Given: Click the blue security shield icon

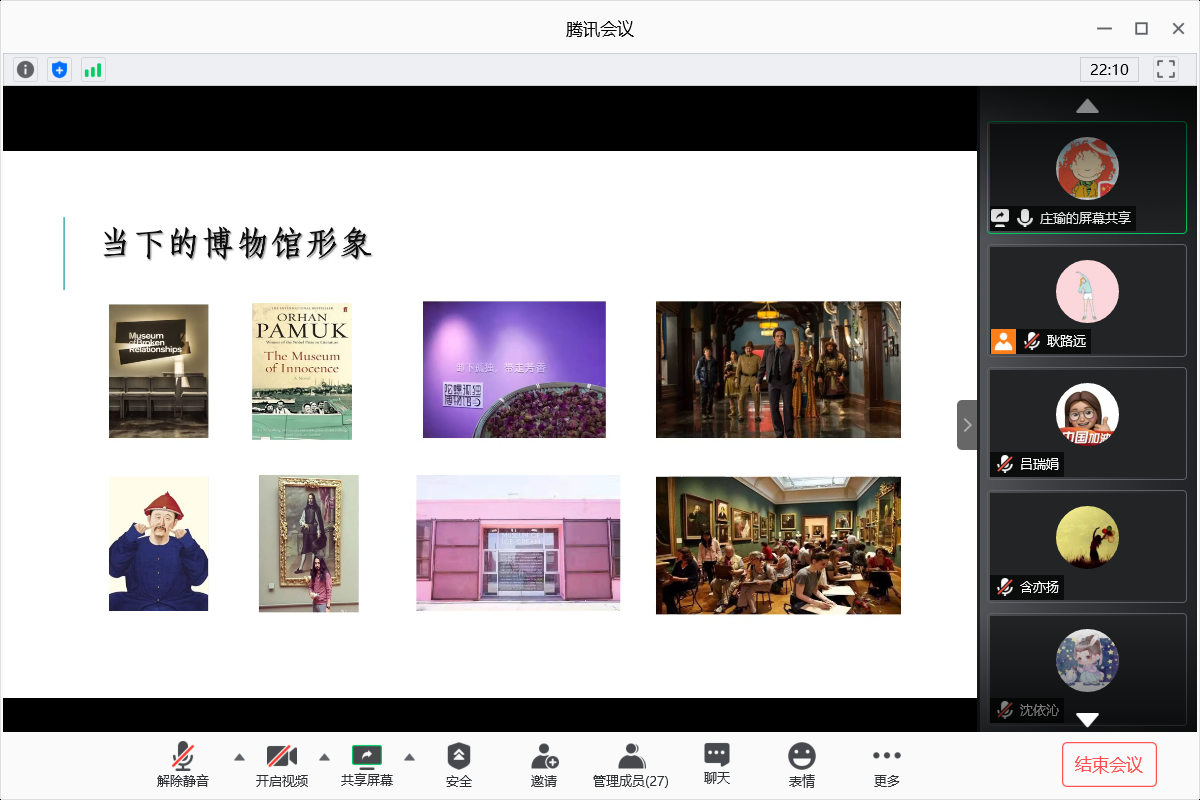Looking at the screenshot, I should coord(60,69).
